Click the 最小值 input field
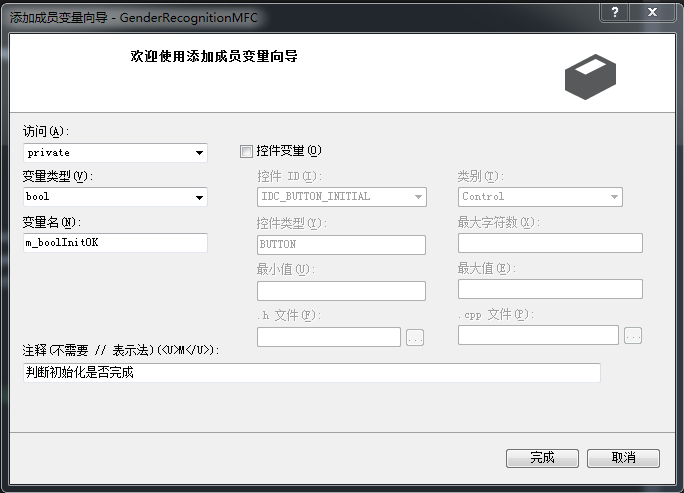The width and height of the screenshot is (684, 493). pyautogui.click(x=341, y=291)
